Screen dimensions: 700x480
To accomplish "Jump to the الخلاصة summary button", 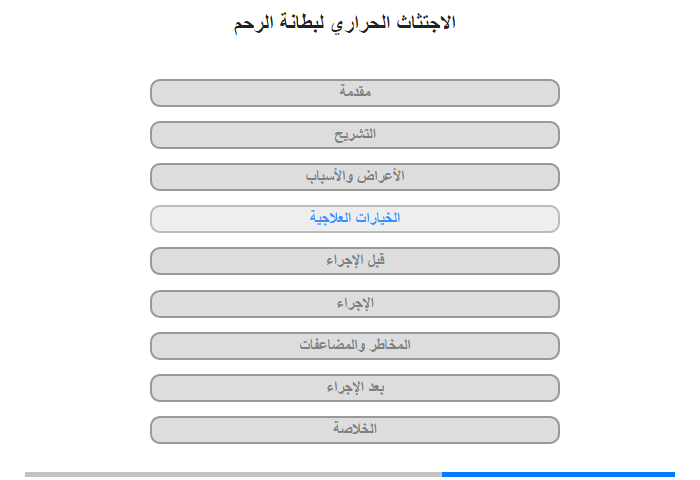I will (x=355, y=430).
